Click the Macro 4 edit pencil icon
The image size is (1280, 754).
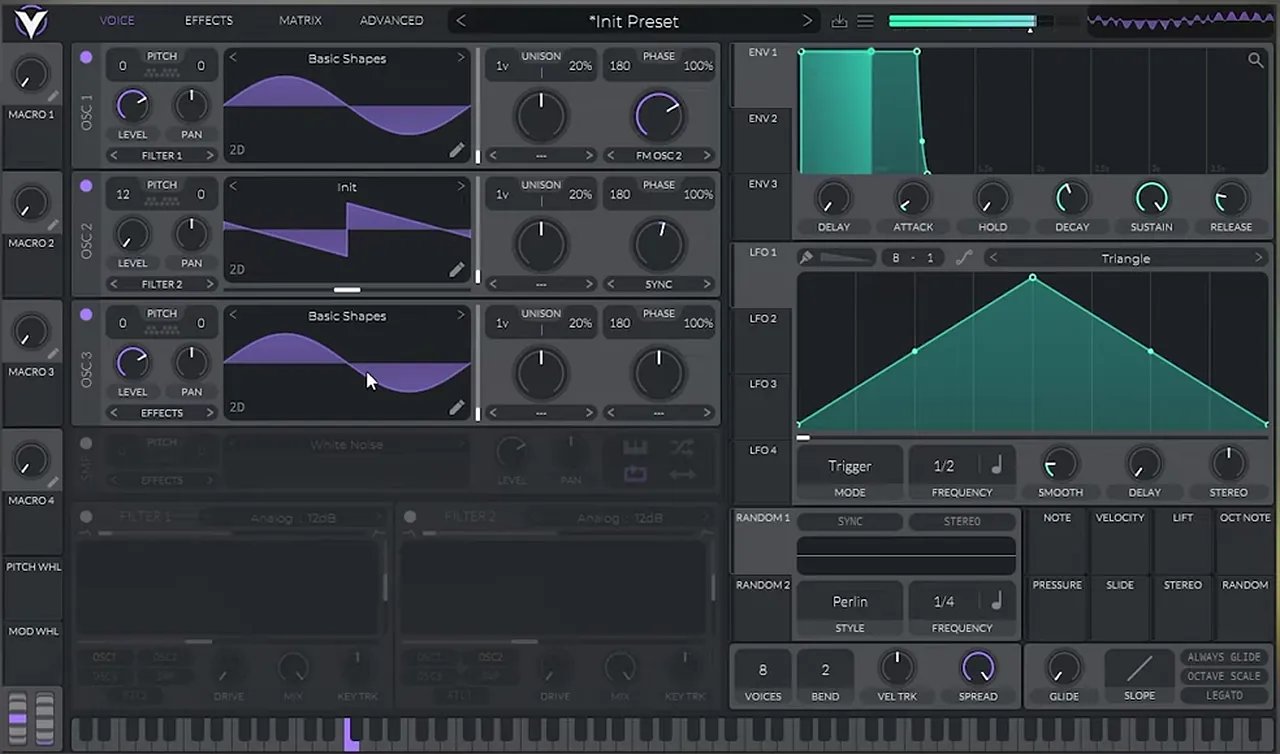coord(53,483)
